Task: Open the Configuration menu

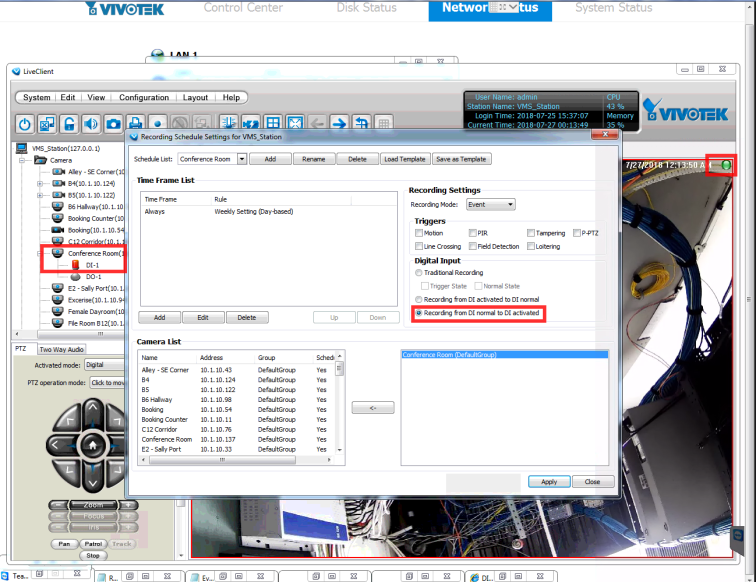Action: 144,98
